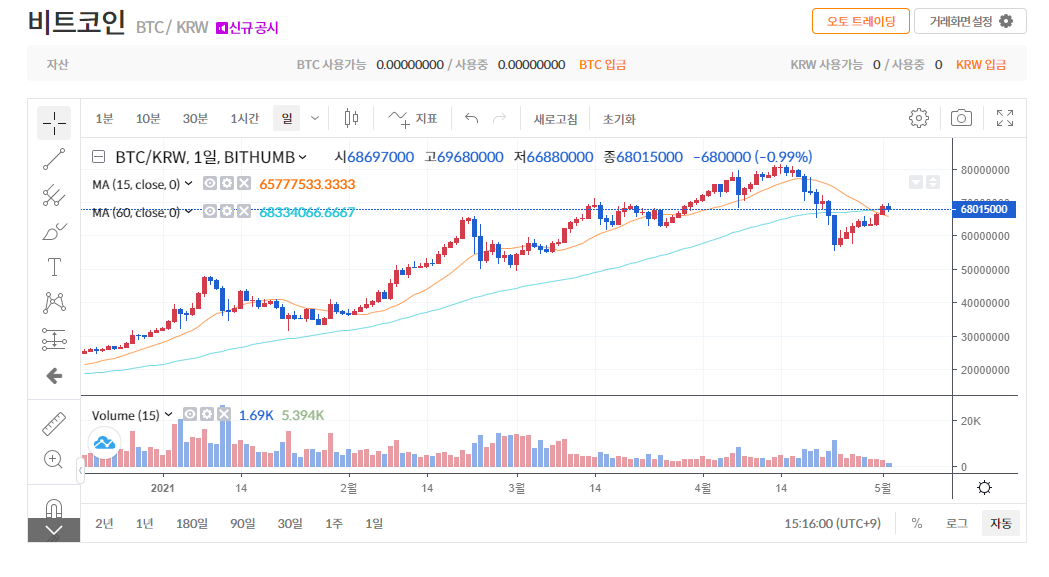
Task: Switch to 1시간 interval
Action: [244, 118]
